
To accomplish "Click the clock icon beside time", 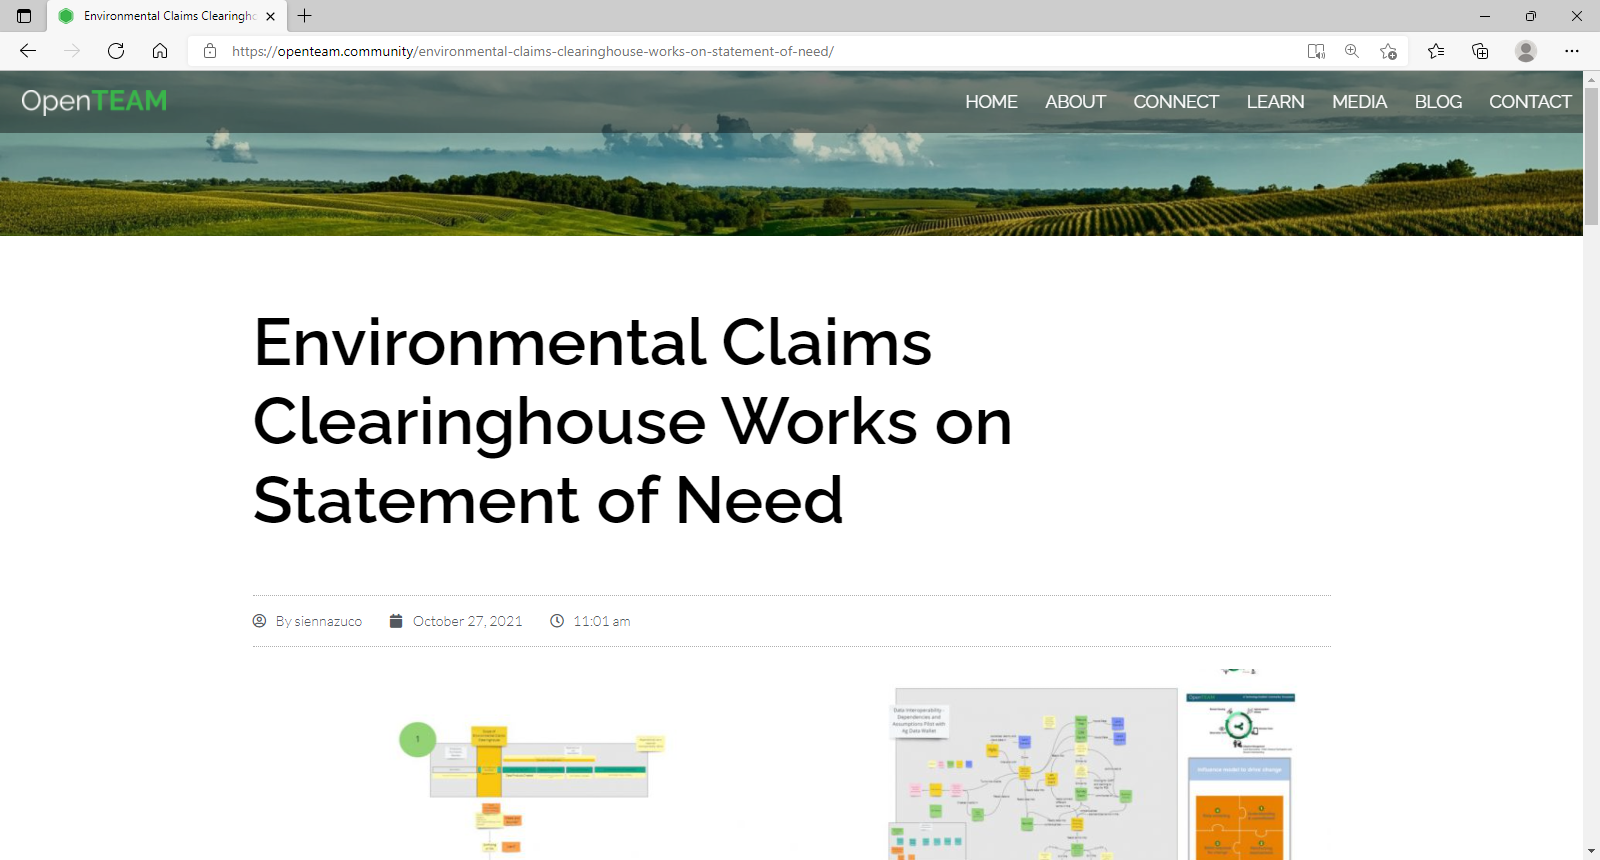I will pyautogui.click(x=557, y=621).
